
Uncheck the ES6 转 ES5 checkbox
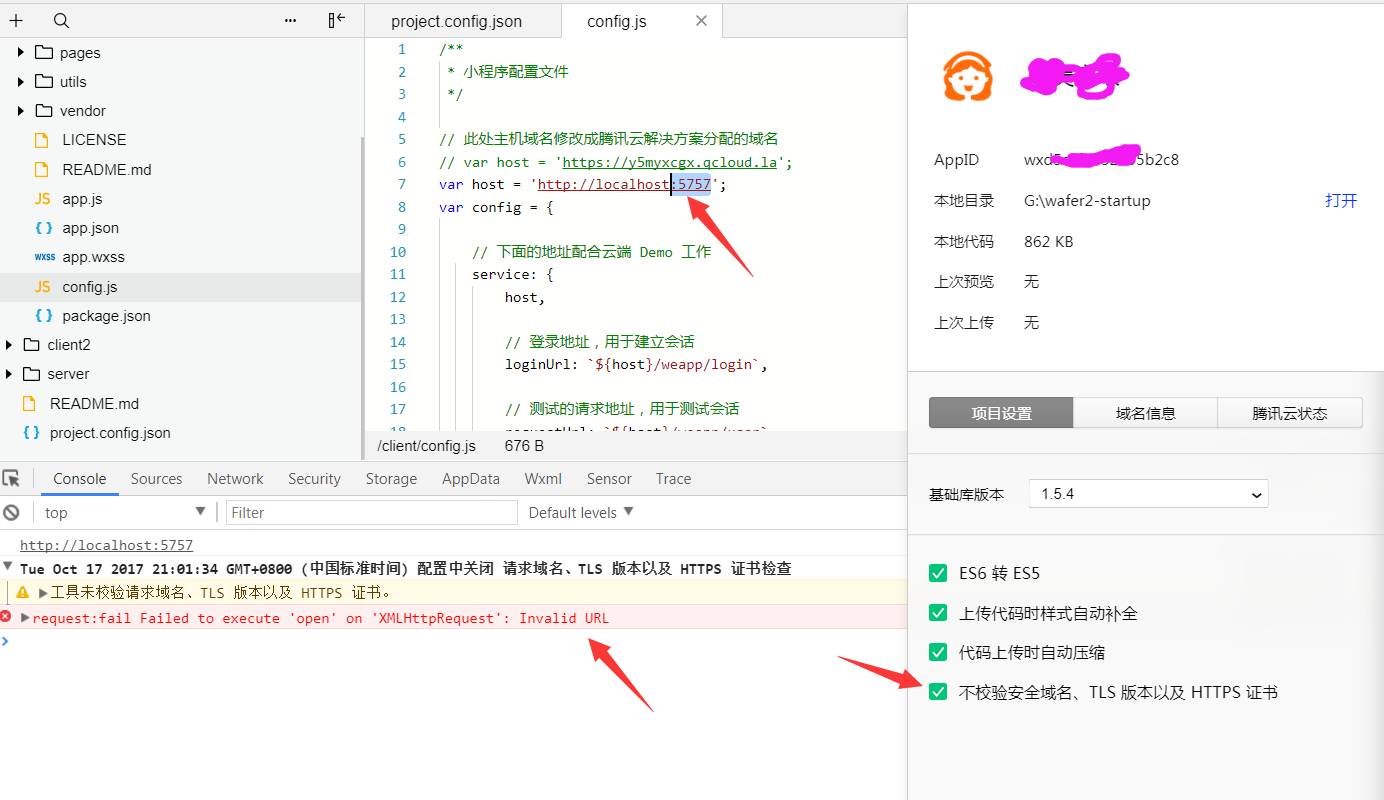(938, 573)
